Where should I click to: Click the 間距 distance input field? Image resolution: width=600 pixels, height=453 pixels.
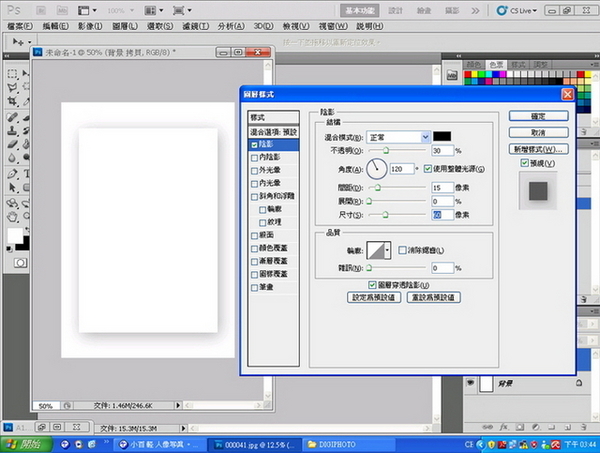442,187
